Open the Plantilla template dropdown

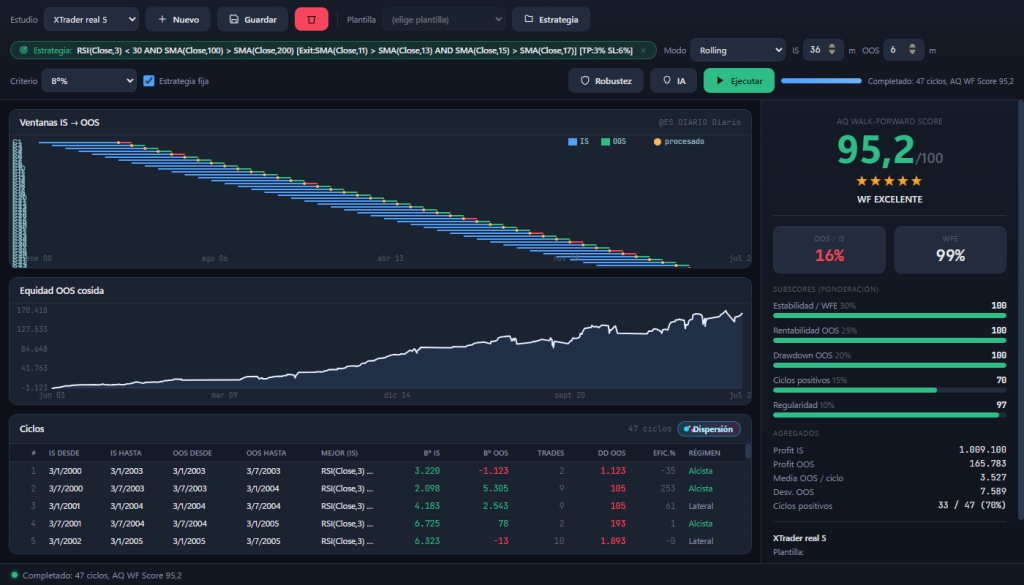[x=444, y=20]
